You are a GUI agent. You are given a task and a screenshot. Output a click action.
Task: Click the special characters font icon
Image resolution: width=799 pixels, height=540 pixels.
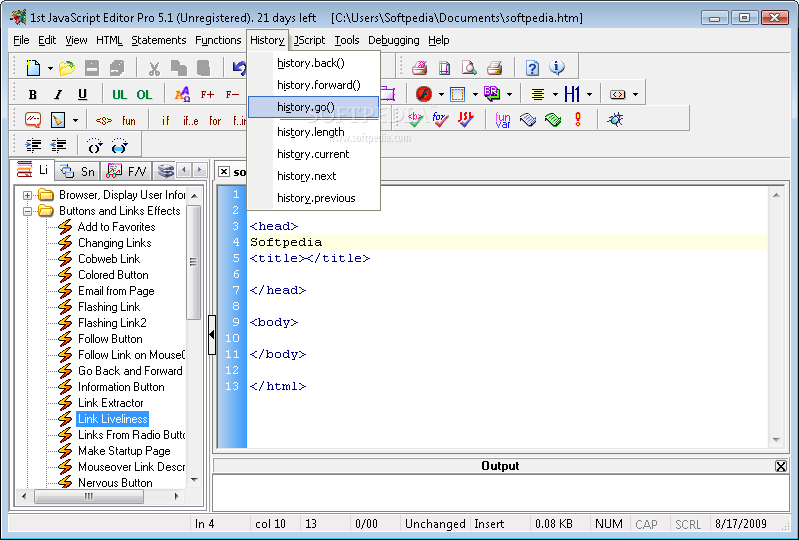coord(182,94)
